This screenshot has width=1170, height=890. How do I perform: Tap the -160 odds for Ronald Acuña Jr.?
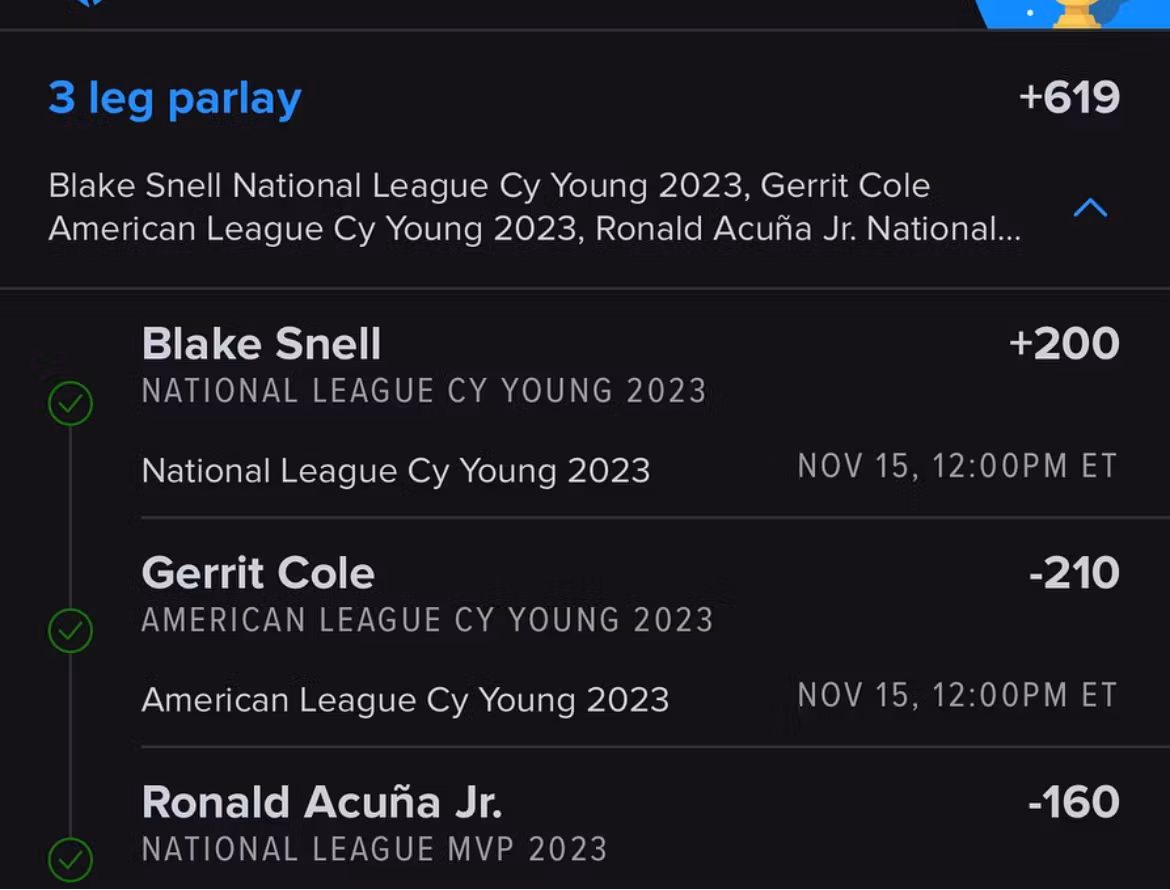click(x=1073, y=802)
